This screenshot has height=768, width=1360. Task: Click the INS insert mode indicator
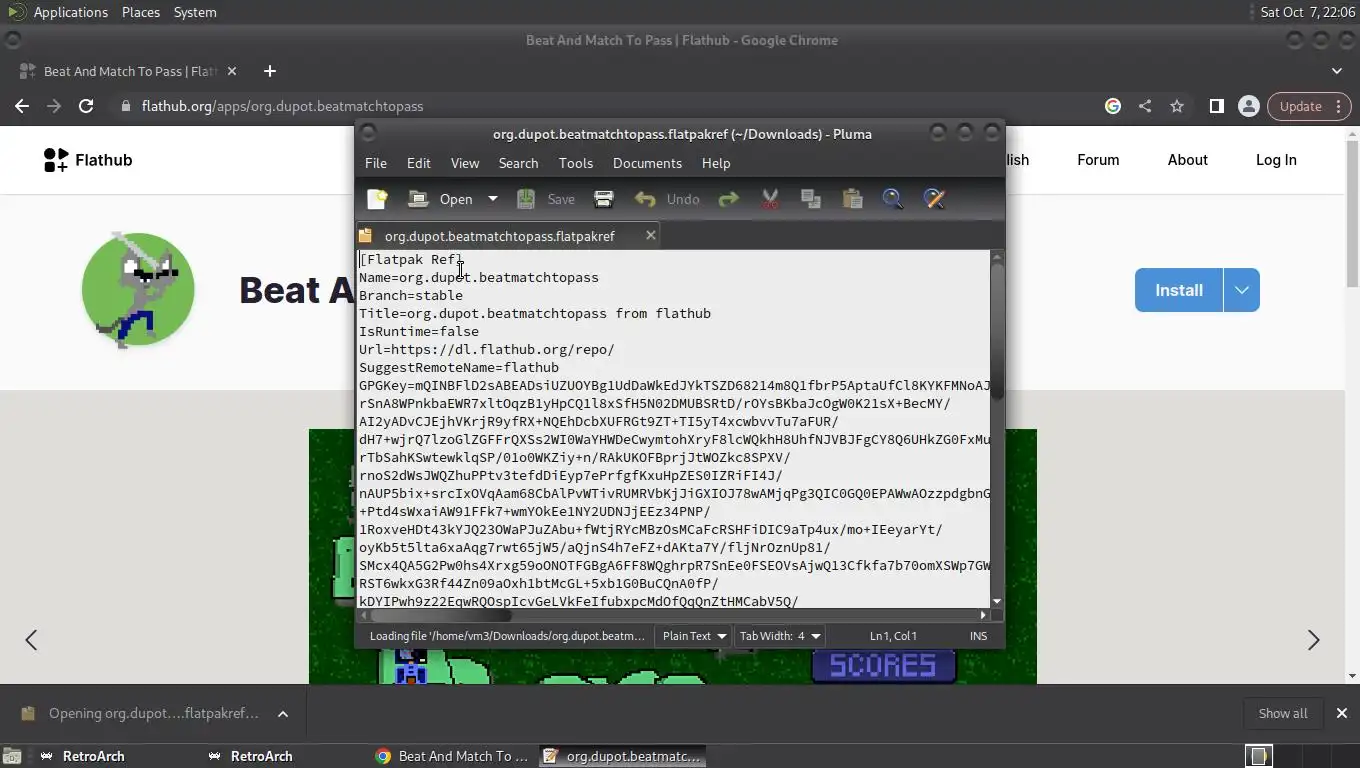click(978, 636)
